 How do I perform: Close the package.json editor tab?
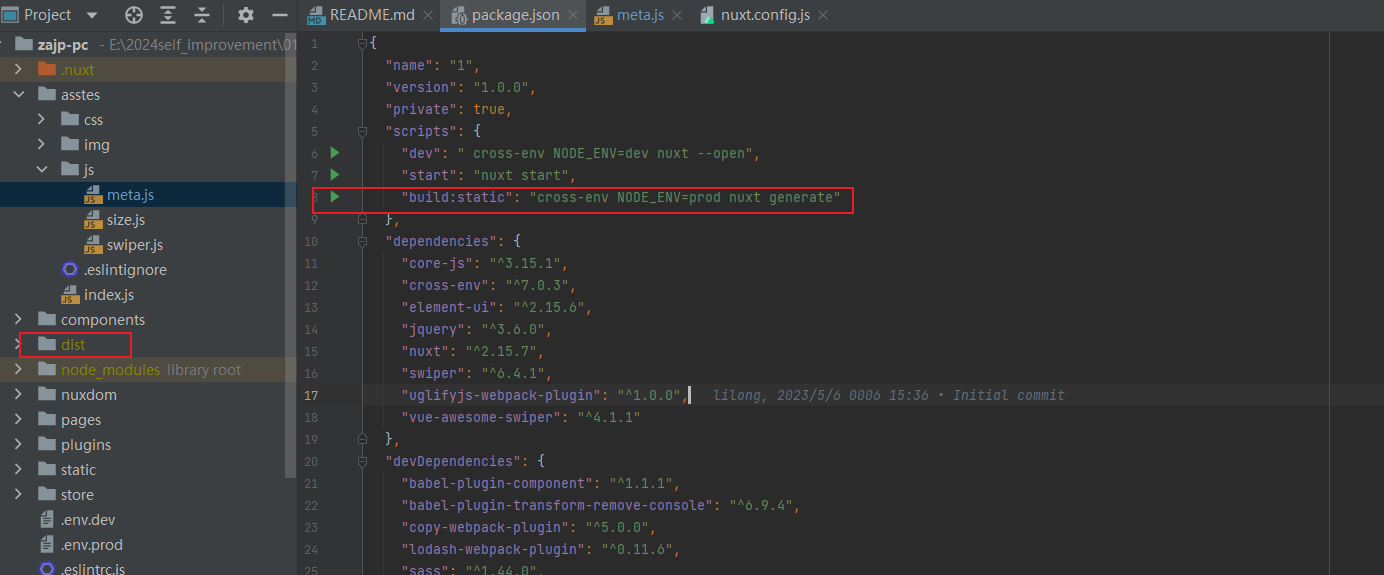574,16
